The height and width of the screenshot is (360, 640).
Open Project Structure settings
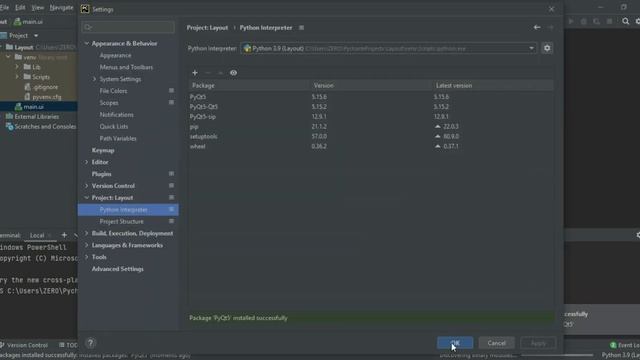pyautogui.click(x=121, y=222)
